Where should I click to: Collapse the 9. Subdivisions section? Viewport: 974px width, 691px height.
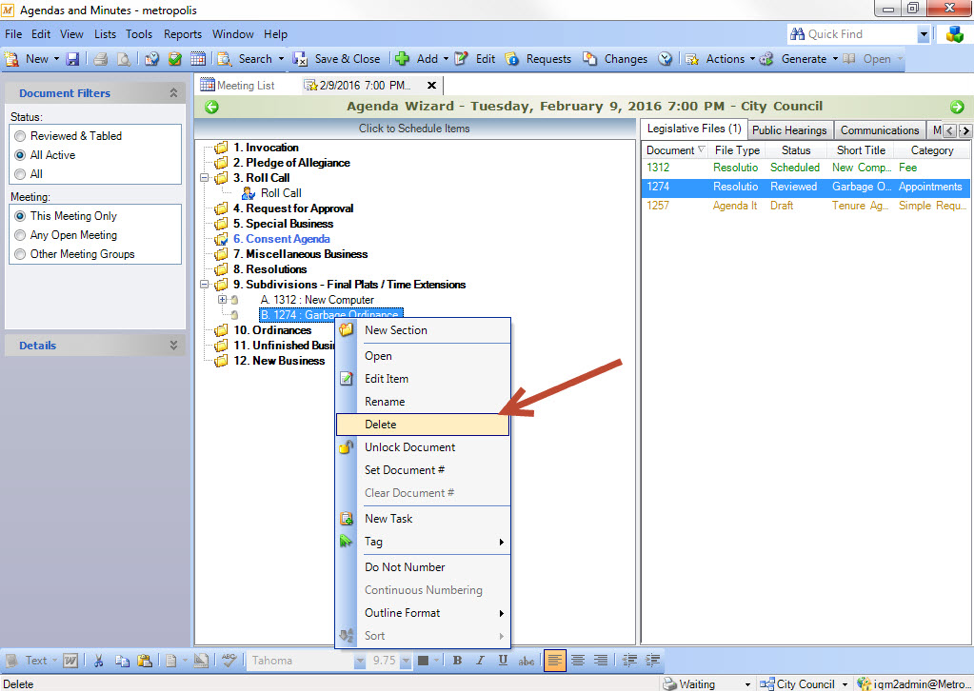204,285
